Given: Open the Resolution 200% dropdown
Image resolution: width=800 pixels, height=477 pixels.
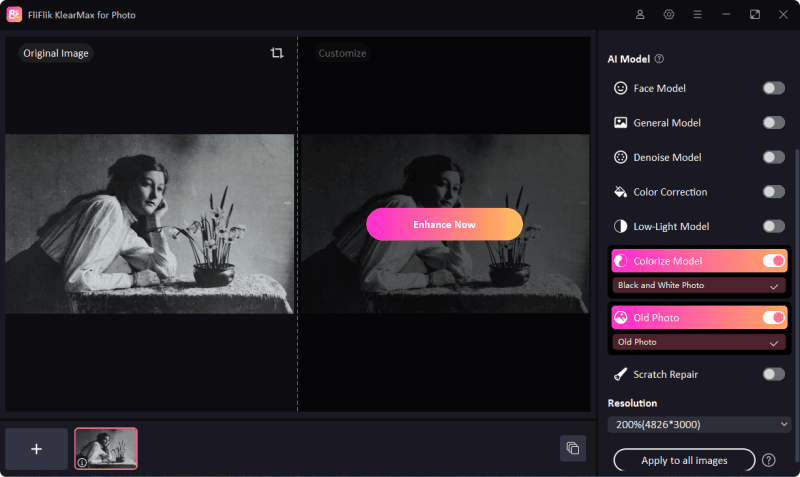Looking at the screenshot, I should 699,425.
